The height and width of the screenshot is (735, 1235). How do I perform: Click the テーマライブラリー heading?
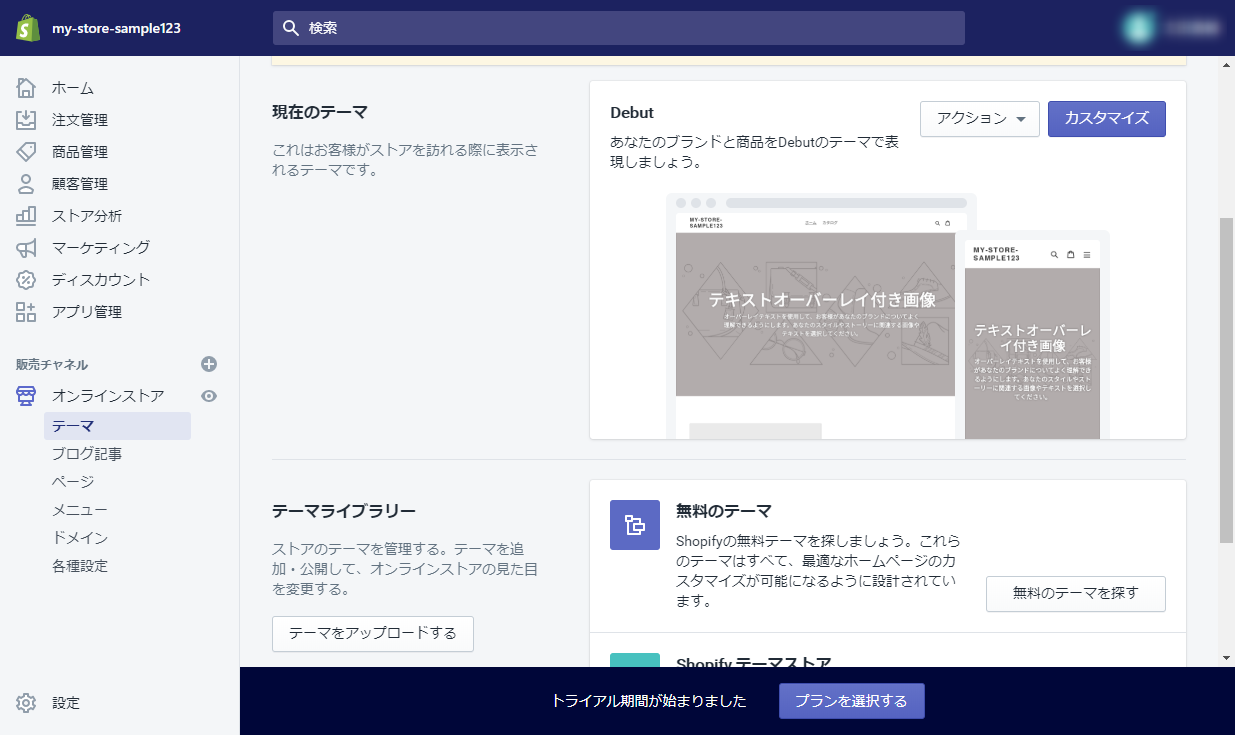click(x=344, y=511)
